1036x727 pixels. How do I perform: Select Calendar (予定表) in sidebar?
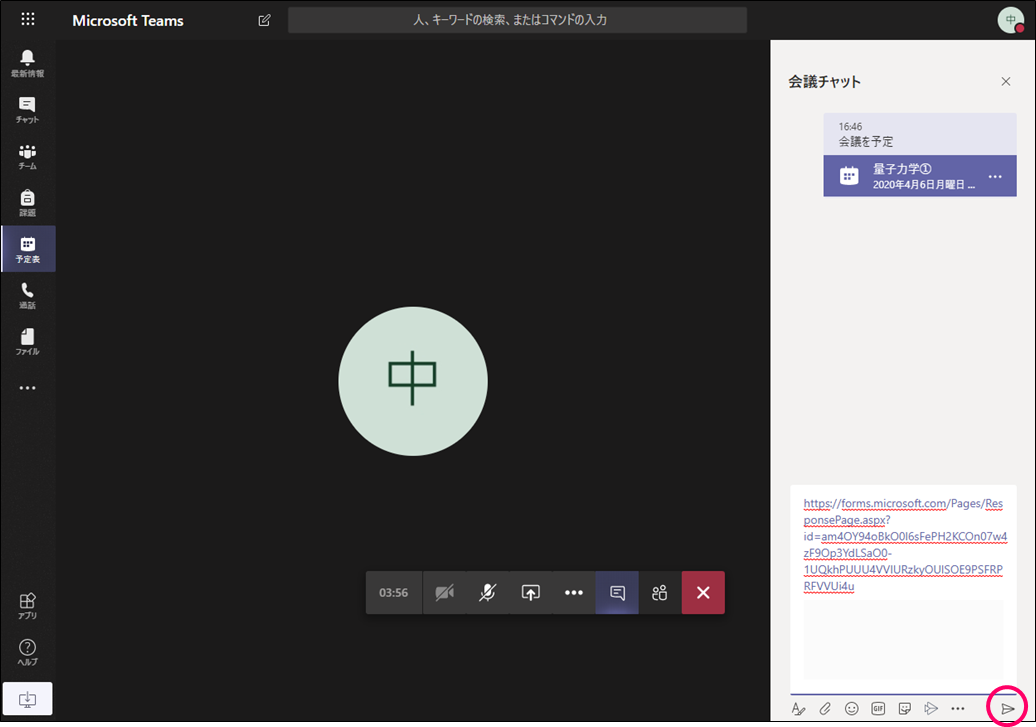click(x=28, y=249)
